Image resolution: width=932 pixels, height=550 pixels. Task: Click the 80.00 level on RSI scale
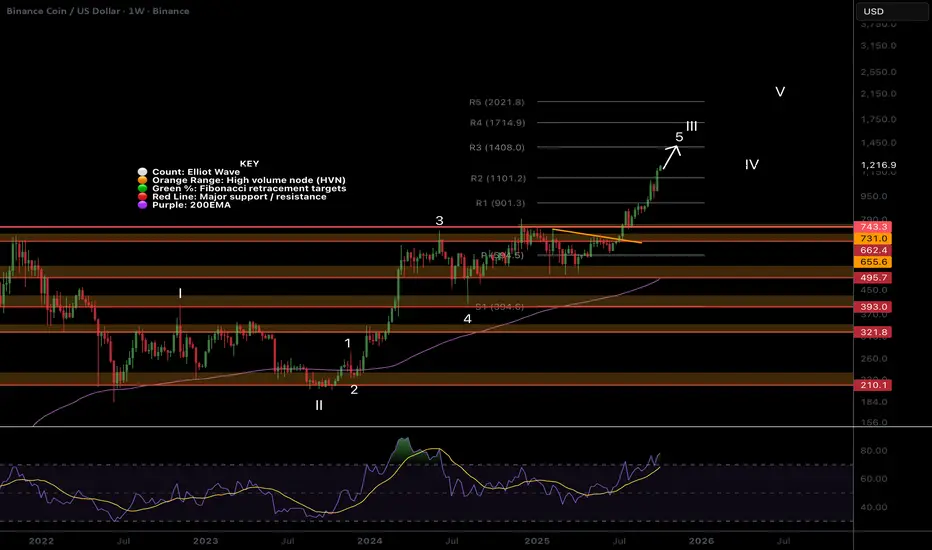pos(873,451)
